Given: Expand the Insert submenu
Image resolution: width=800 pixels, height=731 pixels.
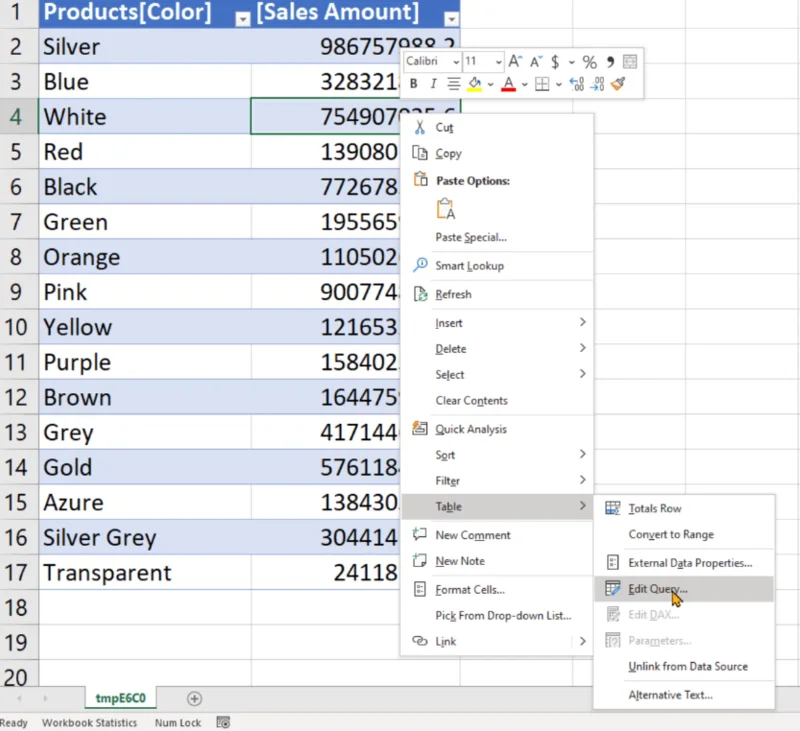Looking at the screenshot, I should [x=497, y=323].
